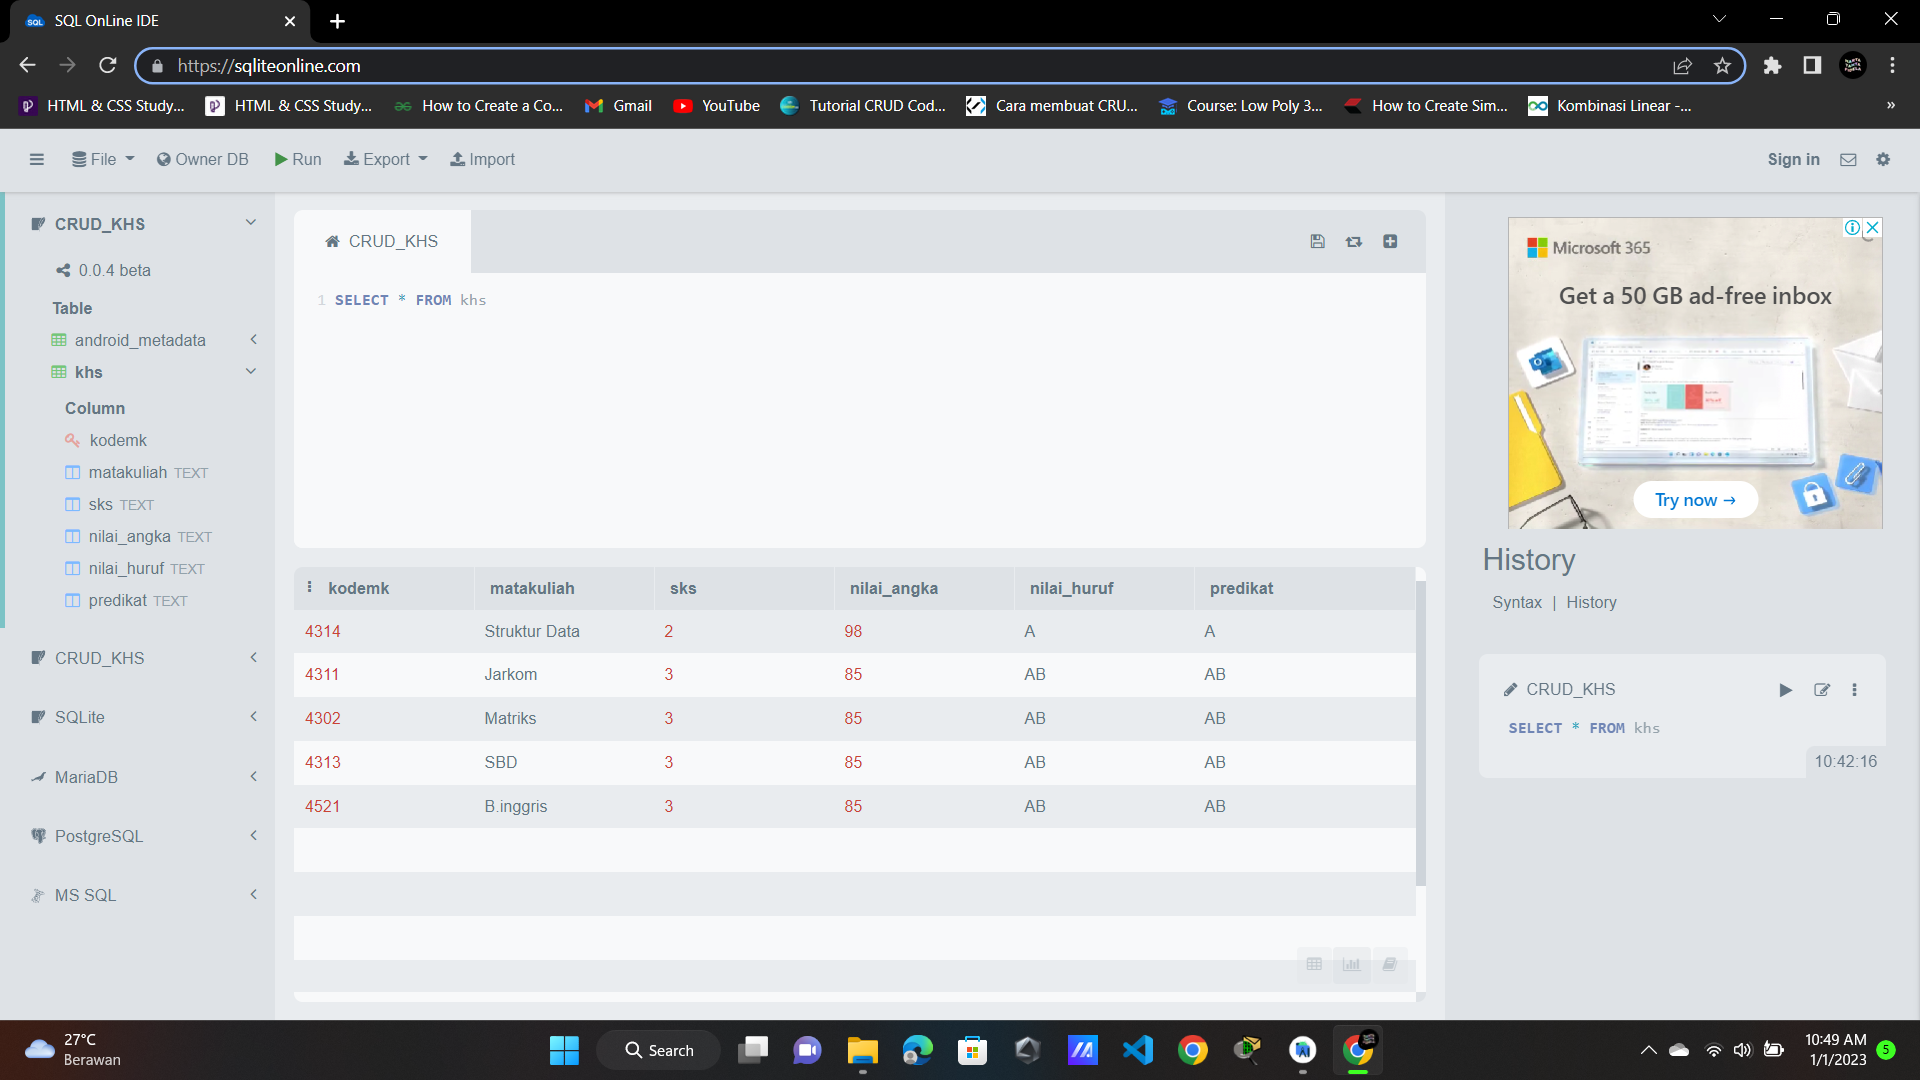Click the refresh arrows icon beside save

click(1354, 241)
